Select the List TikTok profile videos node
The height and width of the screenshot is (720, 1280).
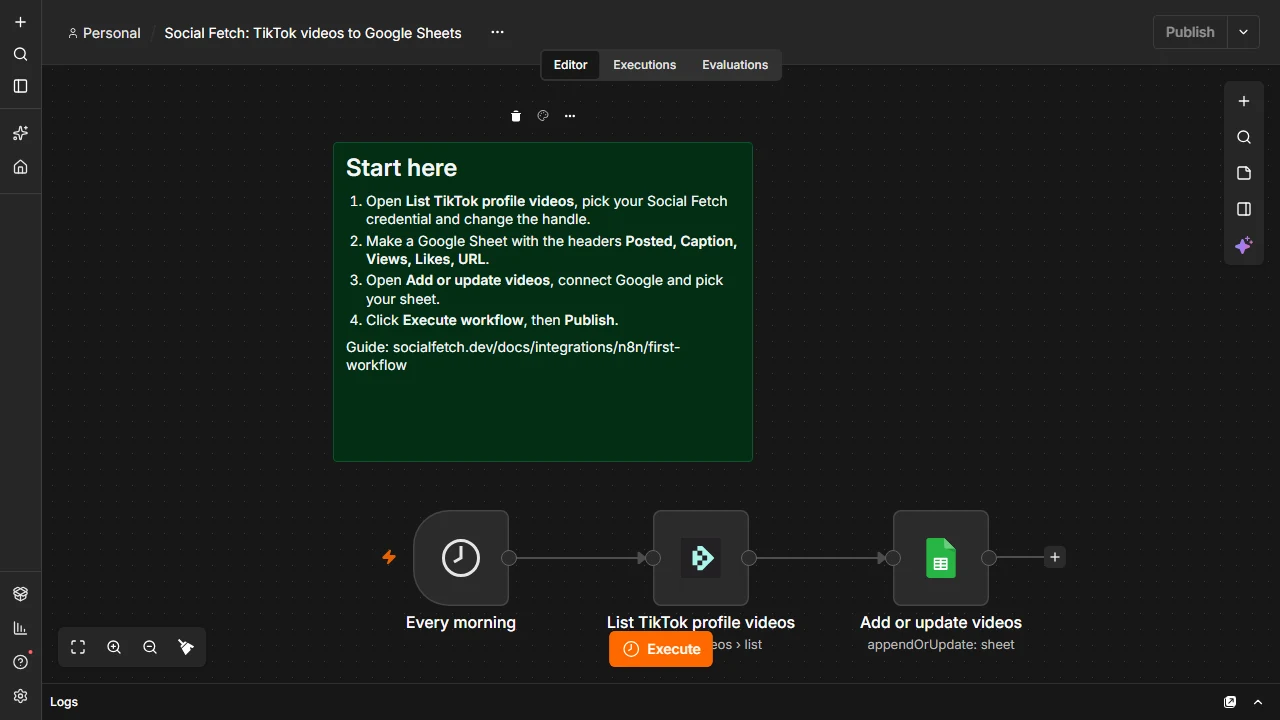coord(701,558)
